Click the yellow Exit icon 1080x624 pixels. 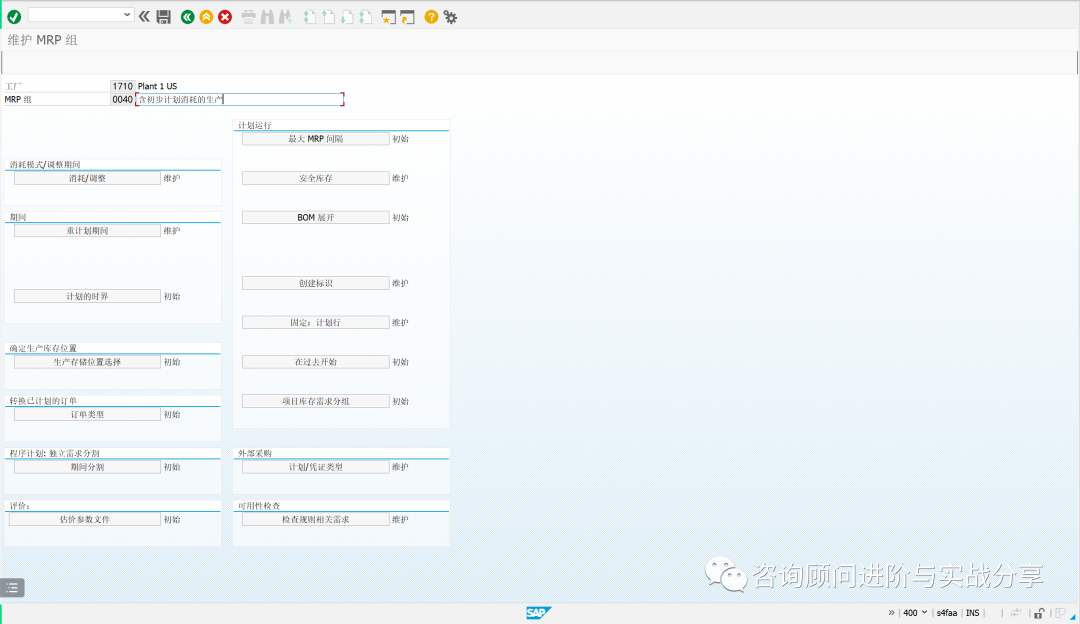click(x=204, y=16)
